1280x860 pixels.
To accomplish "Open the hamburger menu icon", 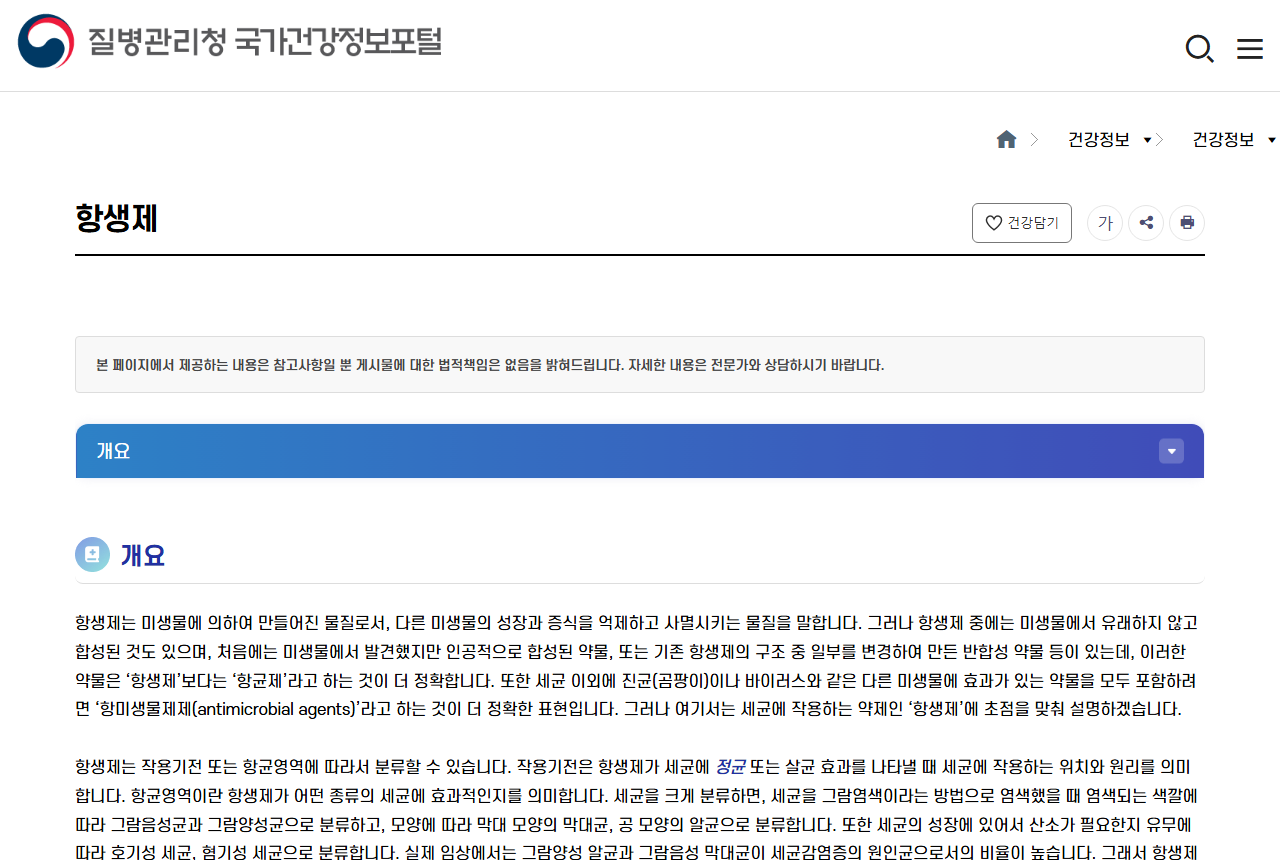I will pyautogui.click(x=1250, y=48).
